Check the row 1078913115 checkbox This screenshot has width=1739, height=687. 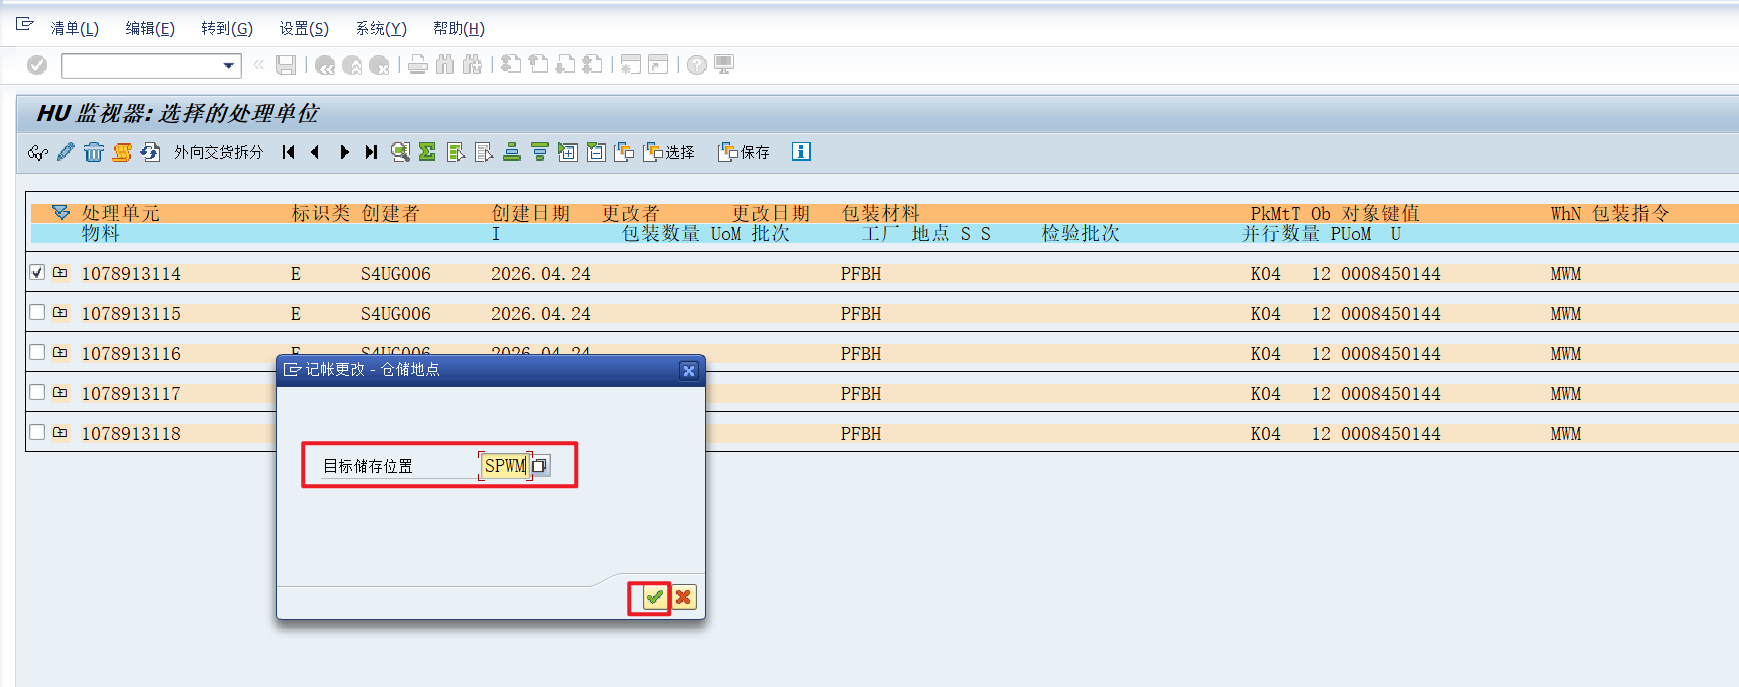pyautogui.click(x=37, y=312)
